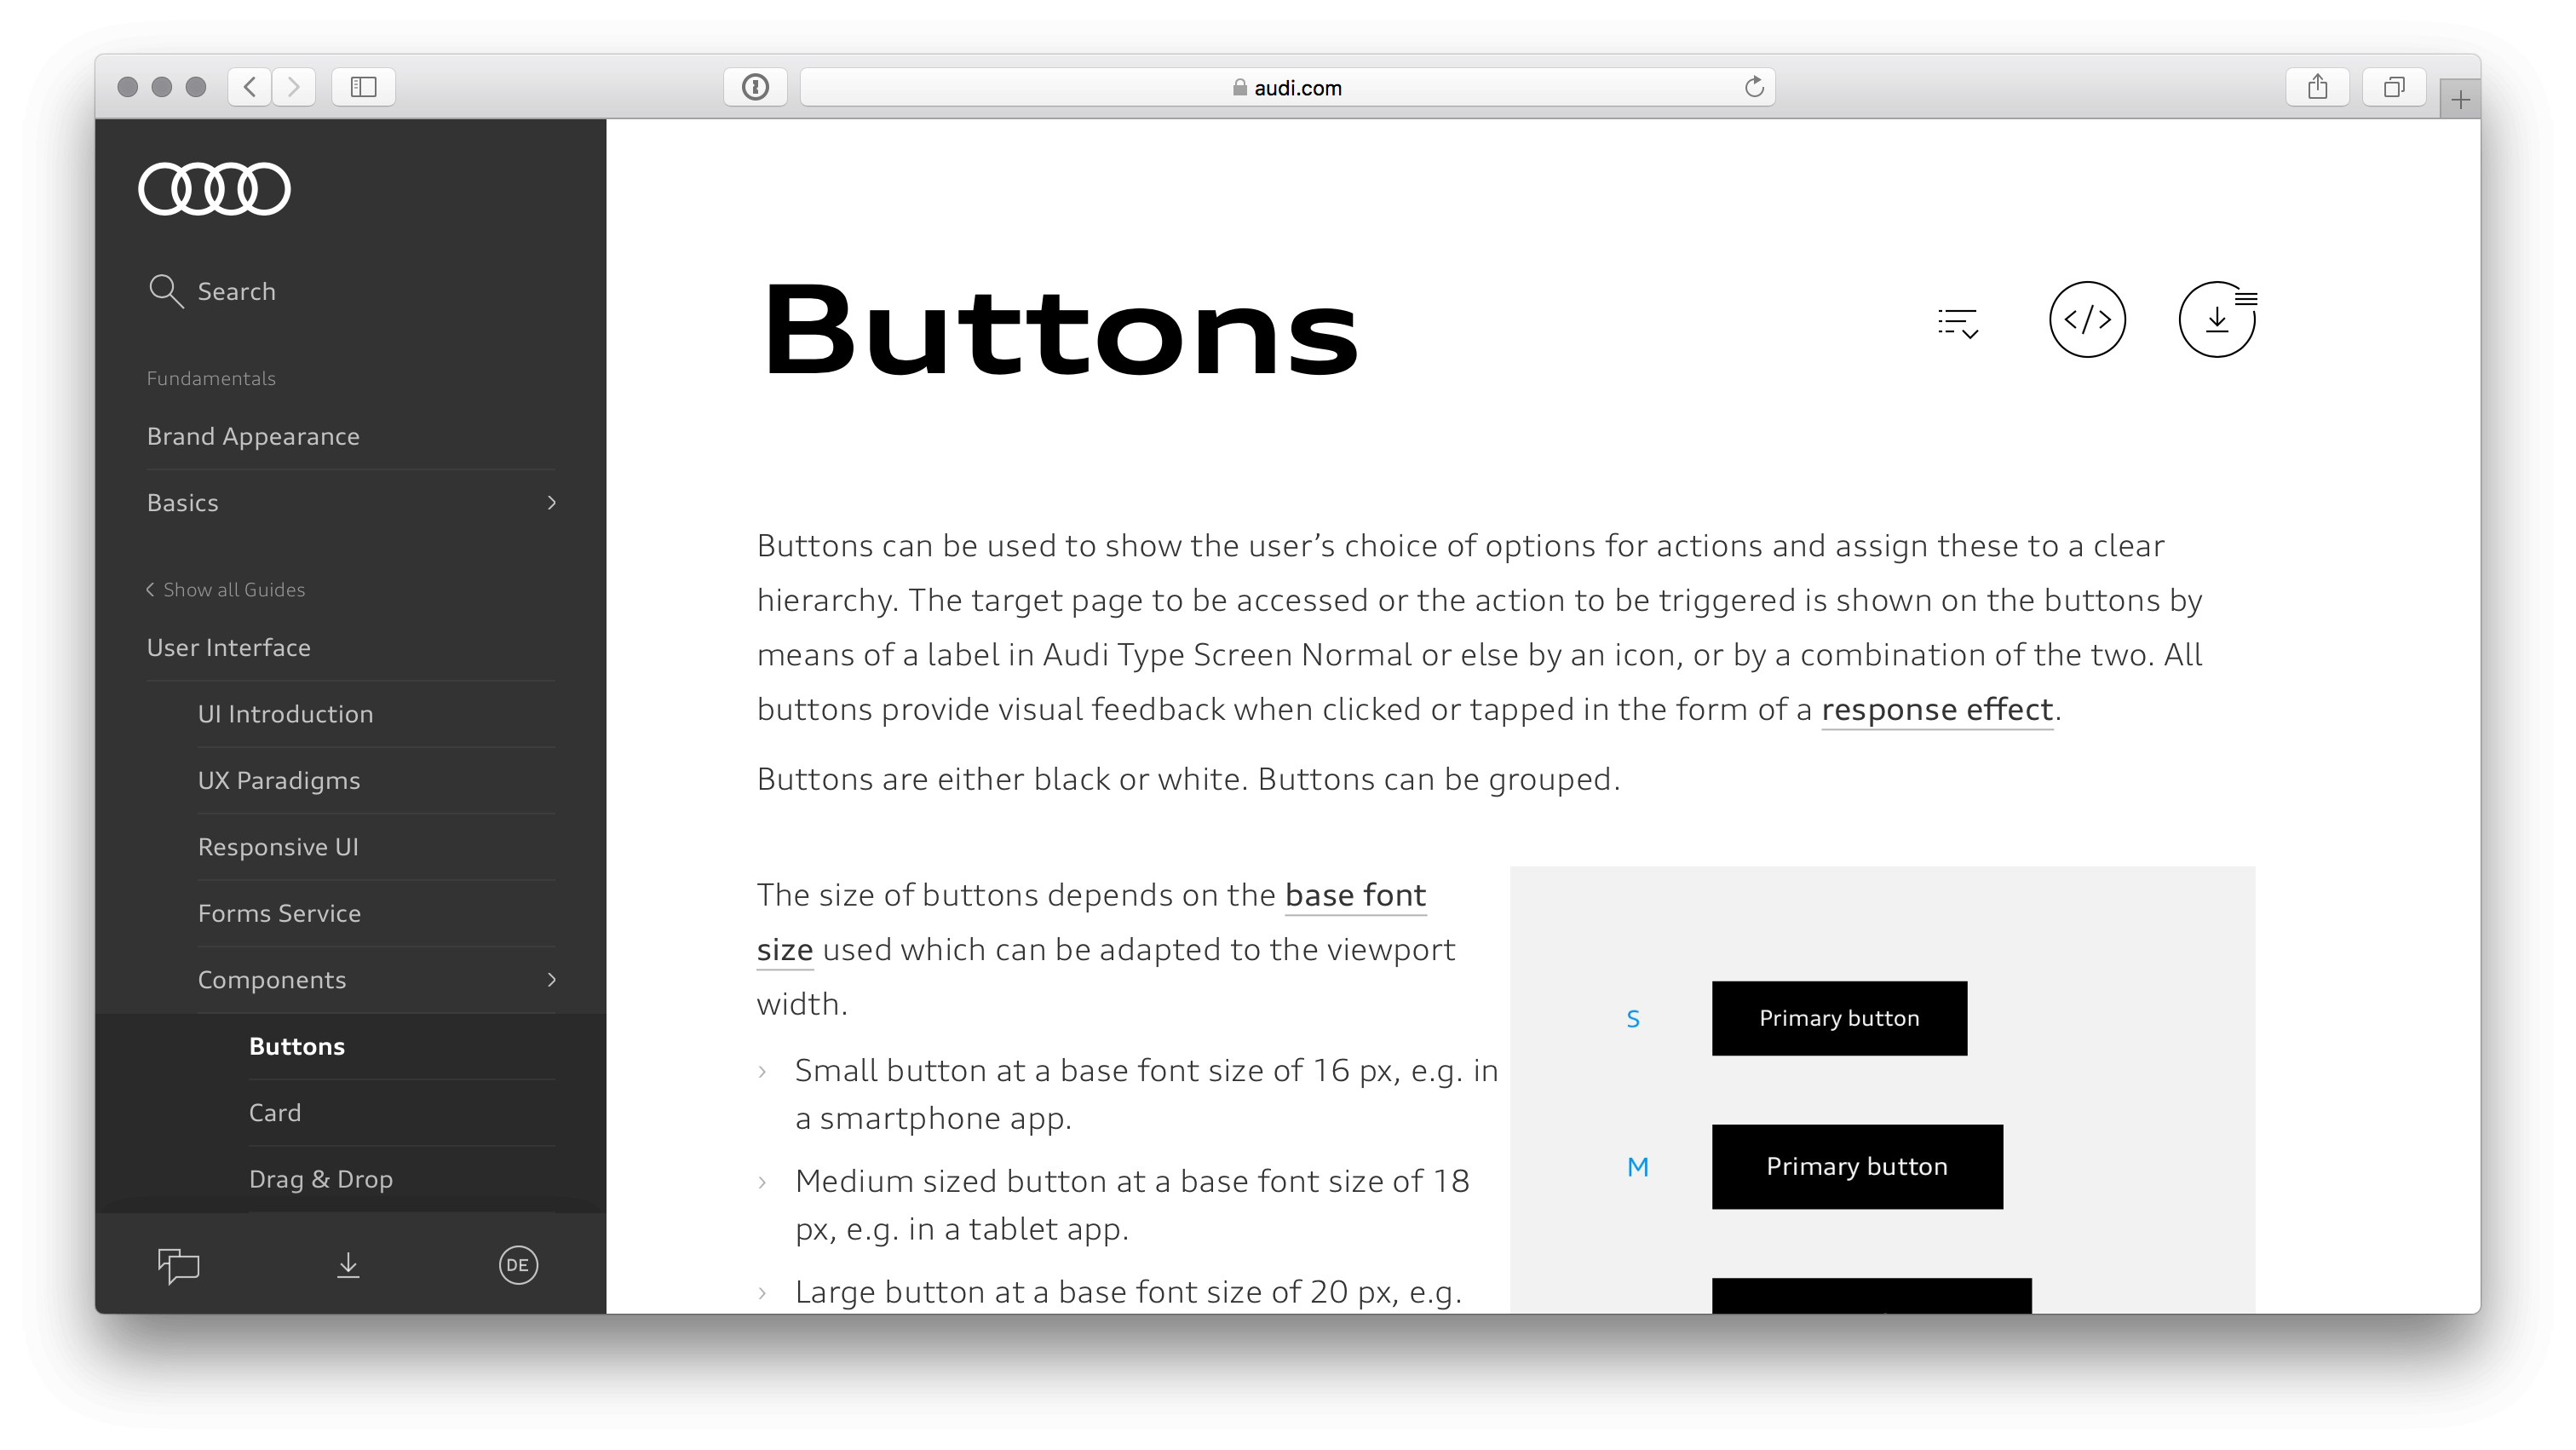Select Brand Appearance from sidebar

coord(255,435)
